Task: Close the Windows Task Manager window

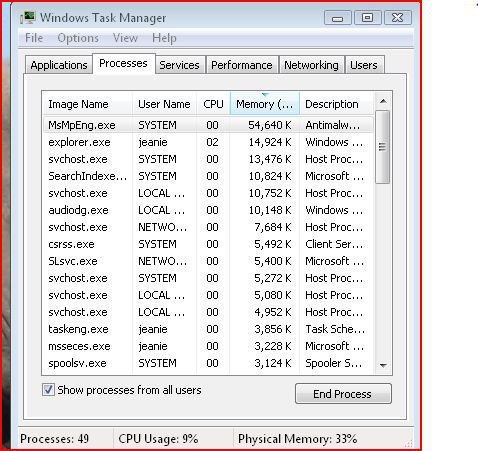Action: [397, 17]
